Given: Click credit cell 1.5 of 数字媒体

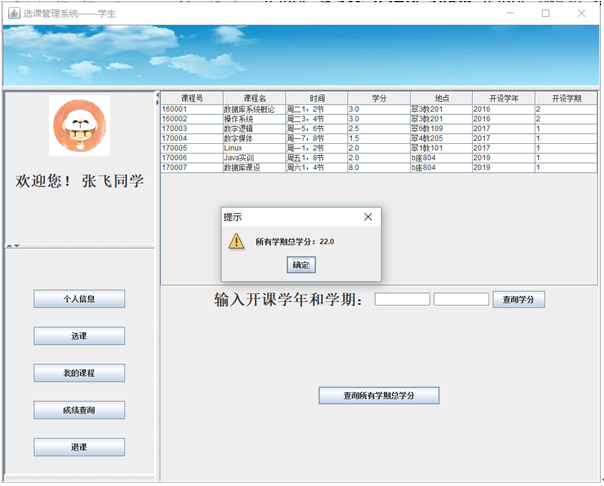Looking at the screenshot, I should click(379, 138).
